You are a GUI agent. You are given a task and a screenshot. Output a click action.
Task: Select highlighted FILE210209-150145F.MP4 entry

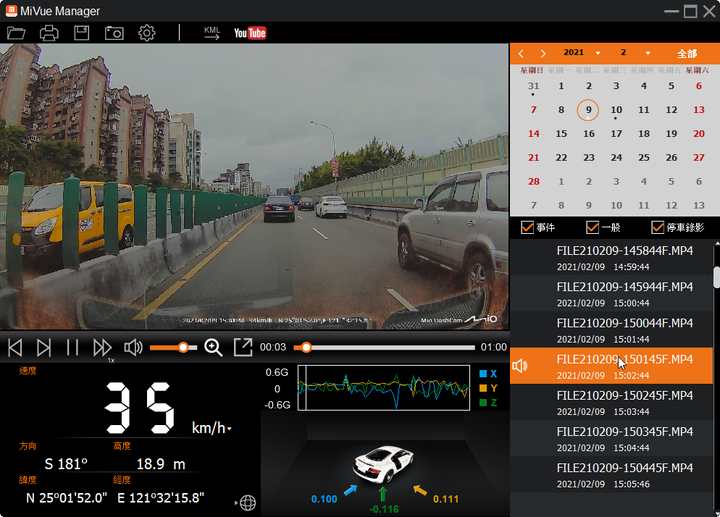point(611,366)
